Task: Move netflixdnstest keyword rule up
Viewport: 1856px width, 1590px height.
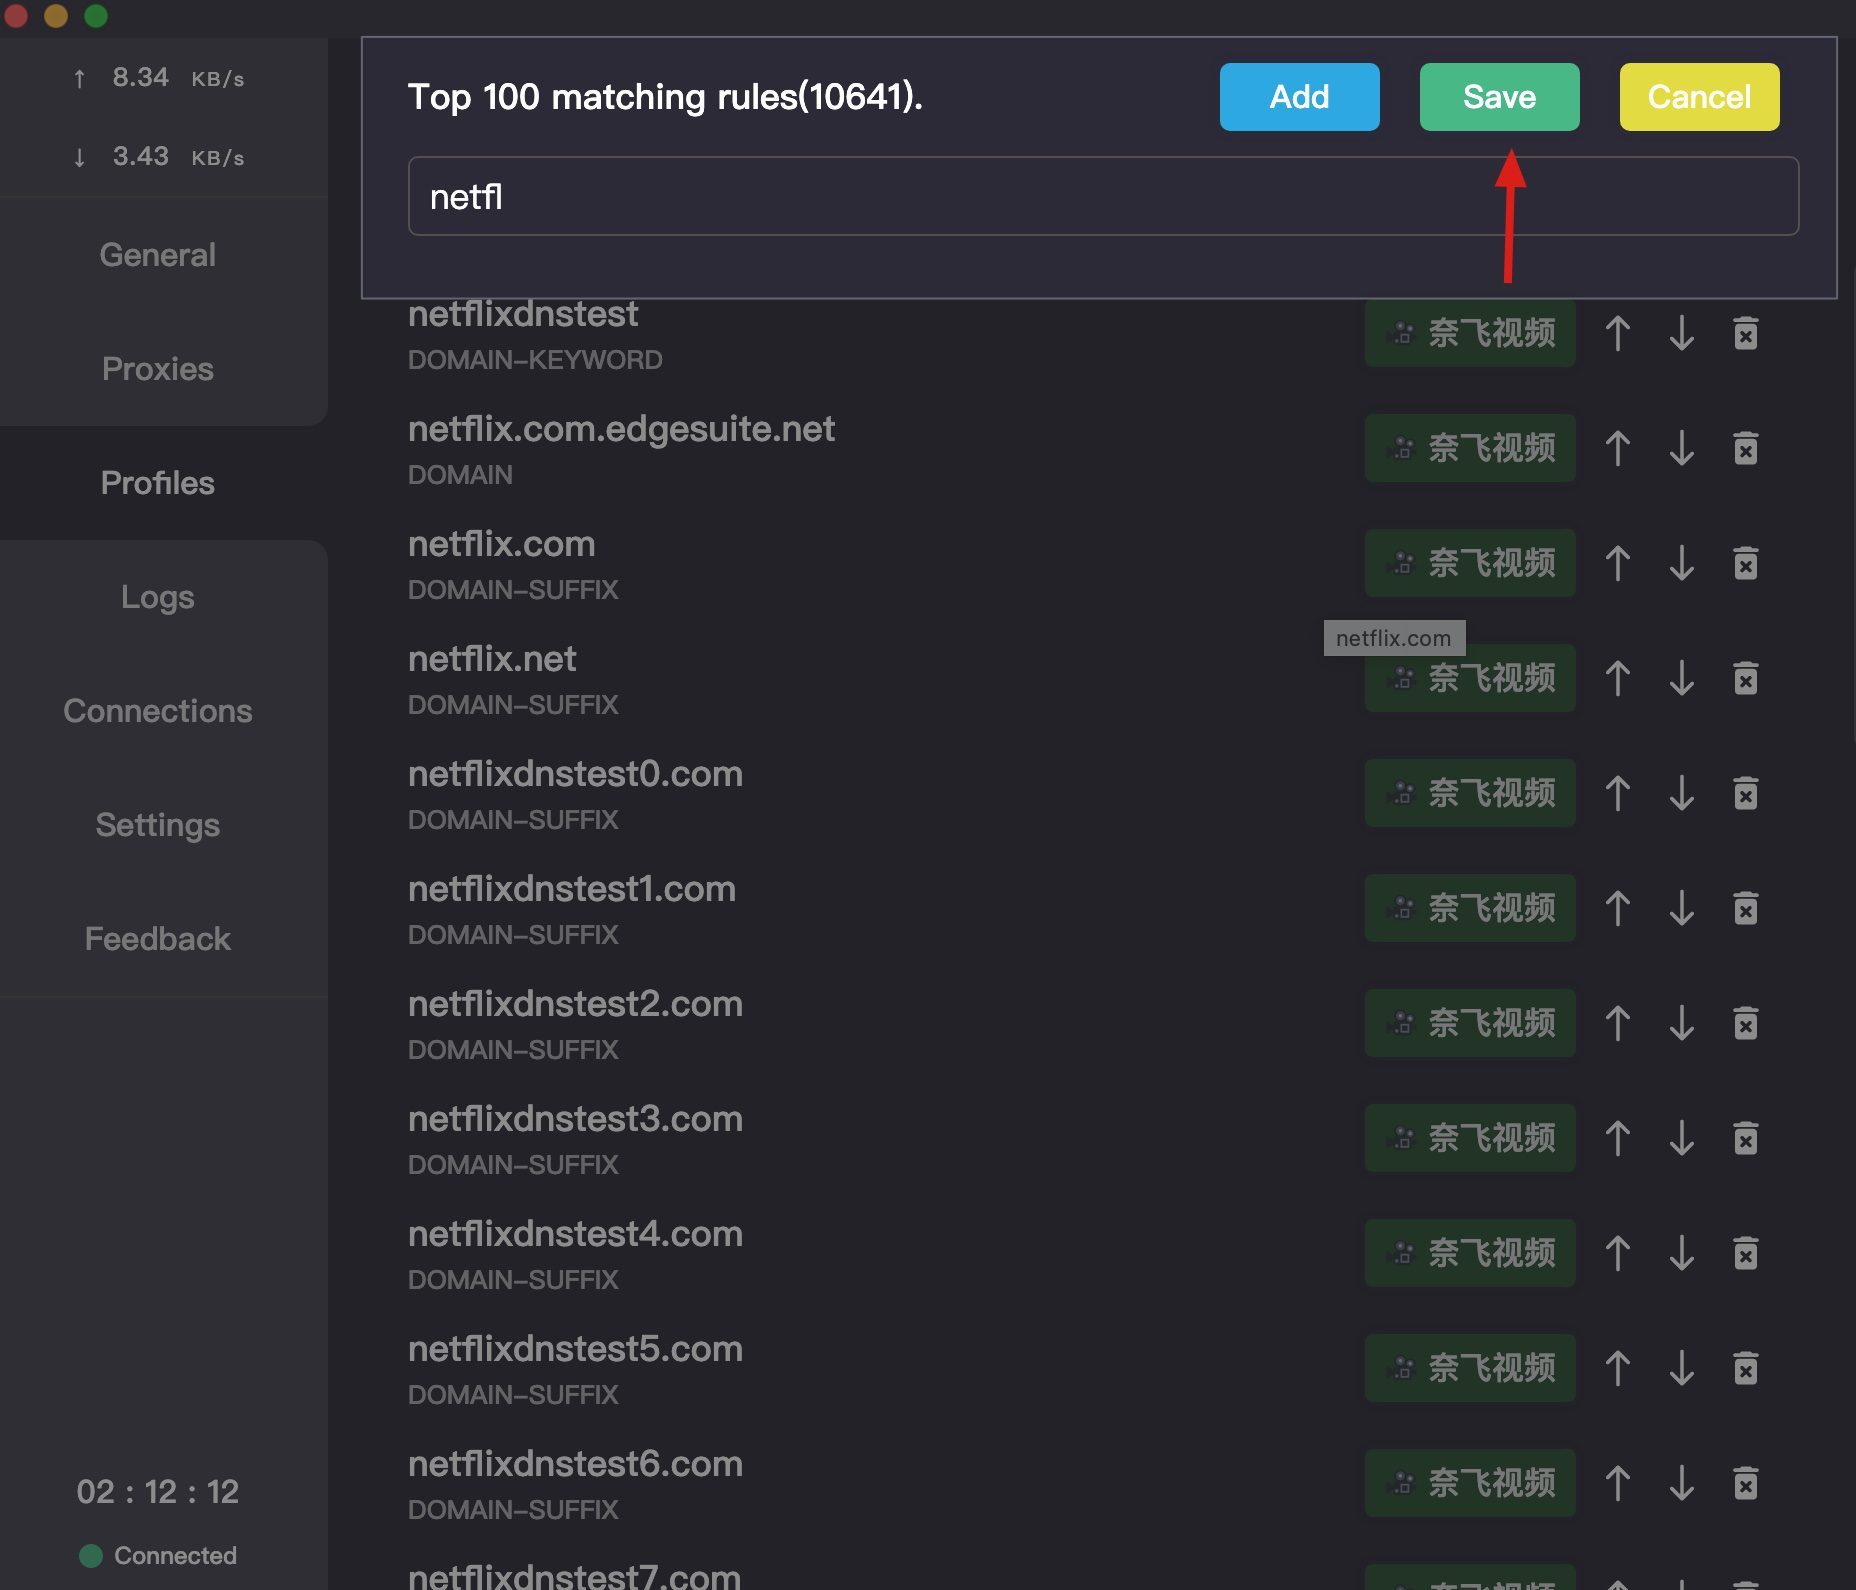Action: [x=1618, y=333]
